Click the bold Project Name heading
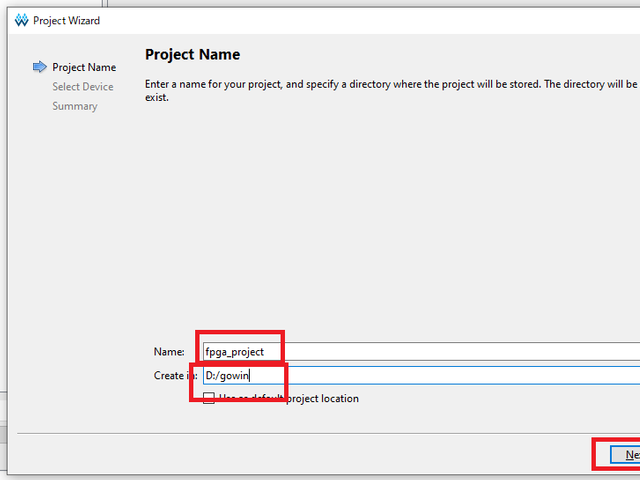 [x=192, y=55]
